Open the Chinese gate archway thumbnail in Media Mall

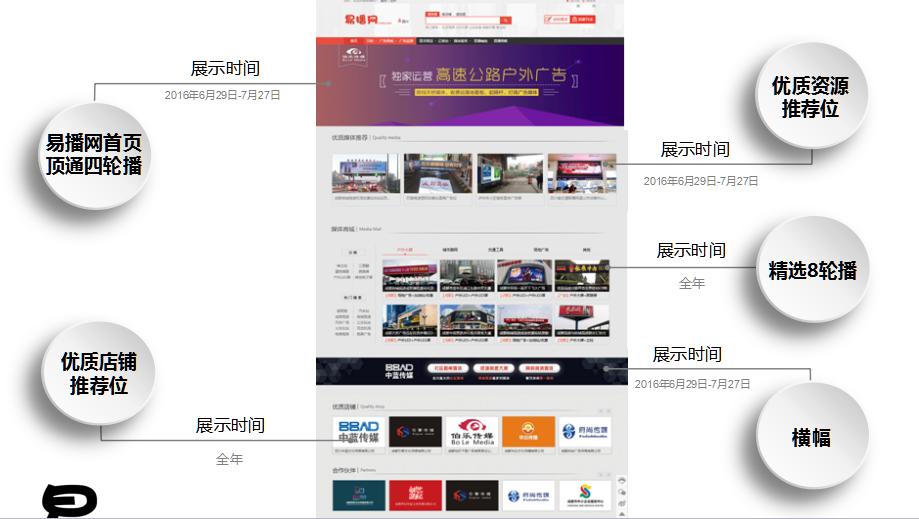pos(582,275)
